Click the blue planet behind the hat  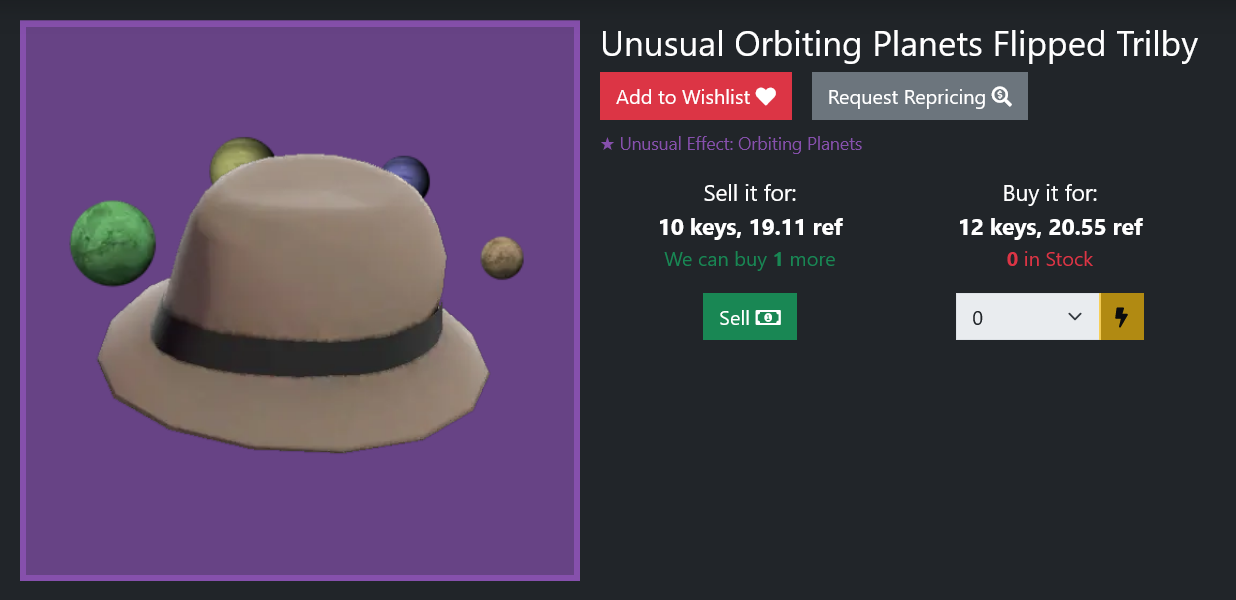pos(408,174)
